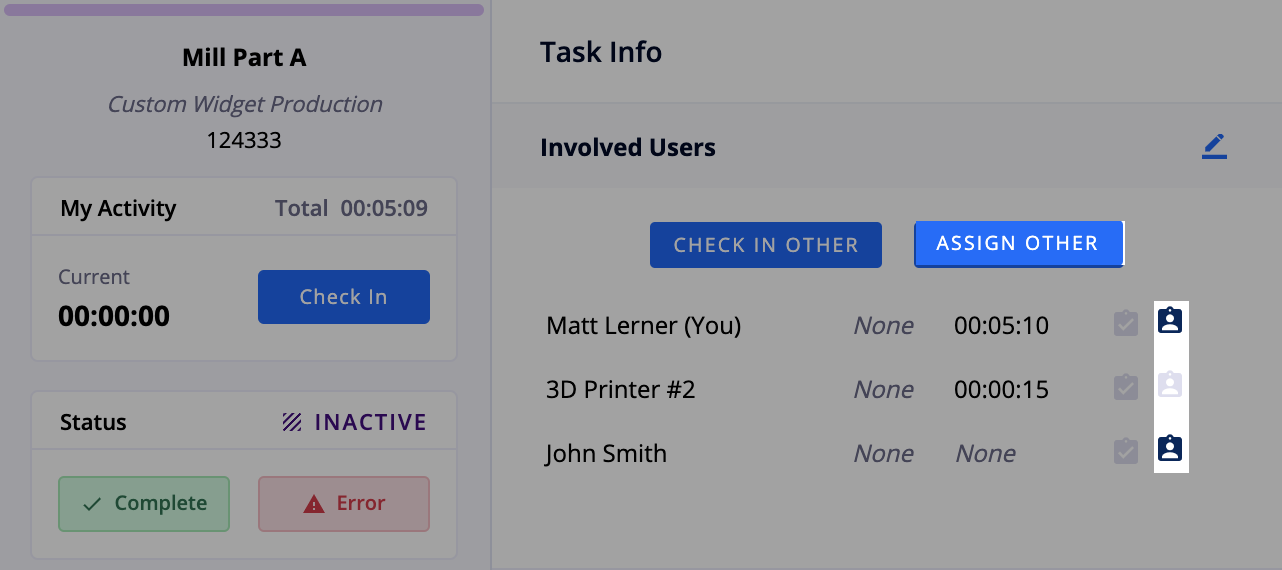
Task: Click clipboard check icon for 3D Printer #2
Action: [1126, 387]
